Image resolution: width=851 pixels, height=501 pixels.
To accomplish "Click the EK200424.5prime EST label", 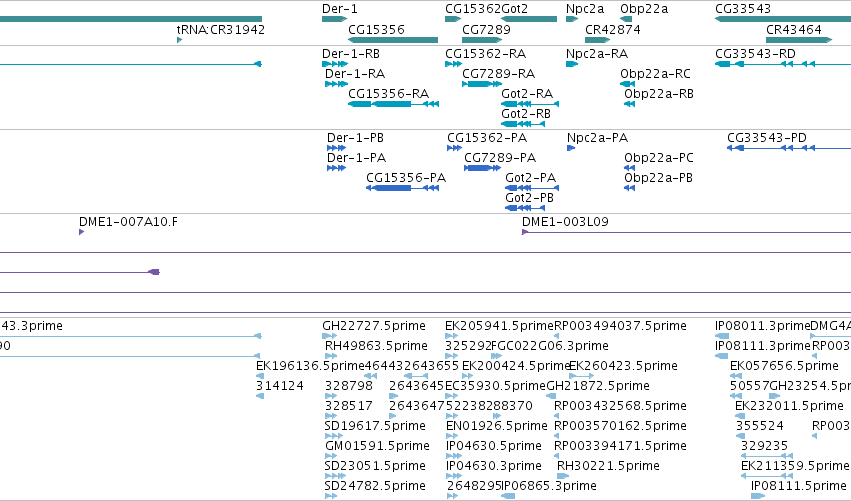I will 516,366.
